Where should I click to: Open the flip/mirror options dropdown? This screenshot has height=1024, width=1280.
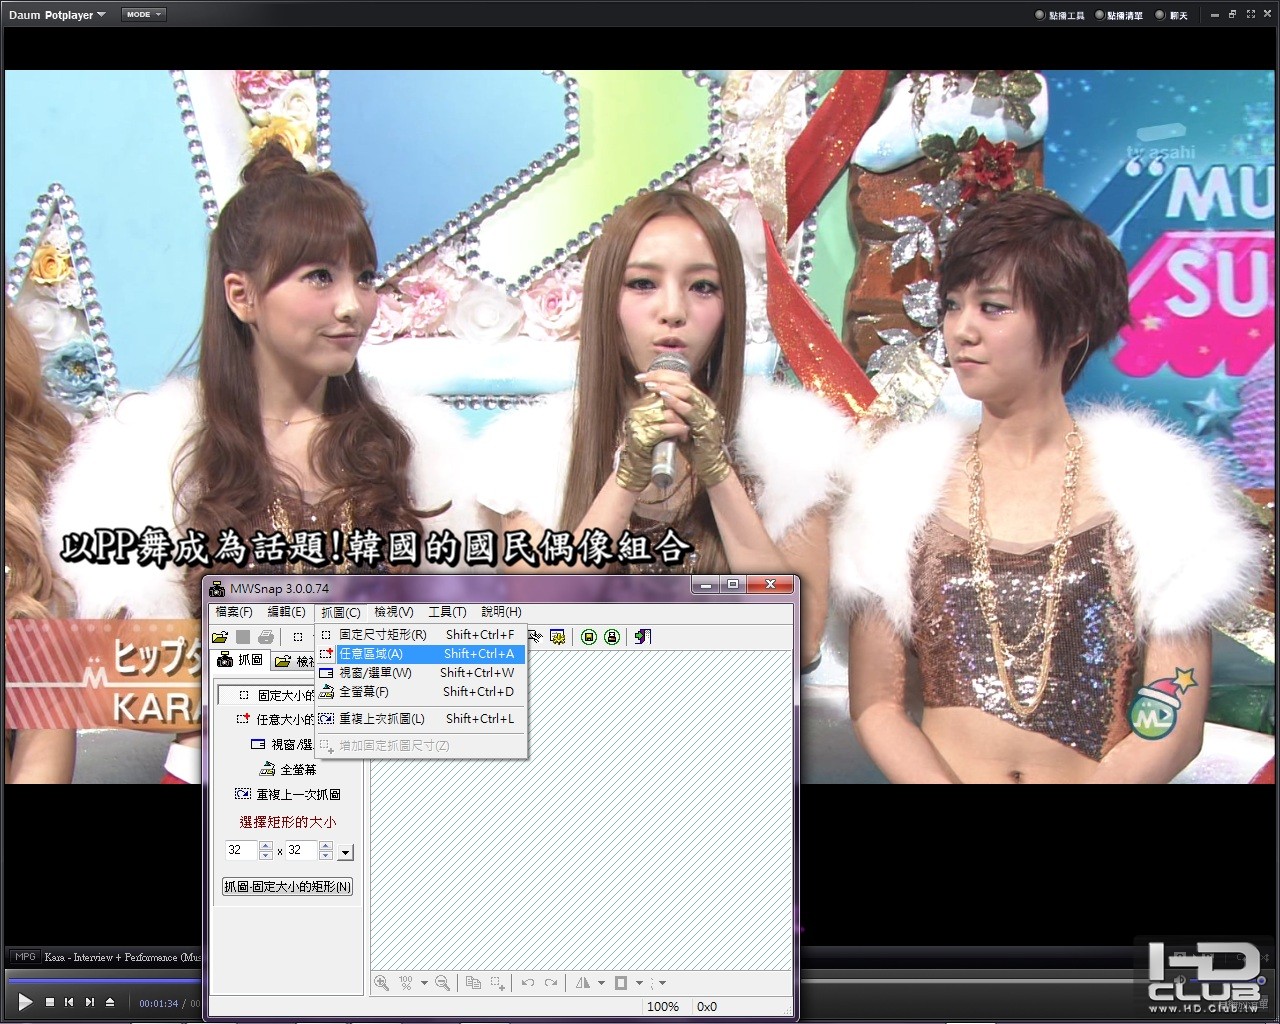pos(601,983)
